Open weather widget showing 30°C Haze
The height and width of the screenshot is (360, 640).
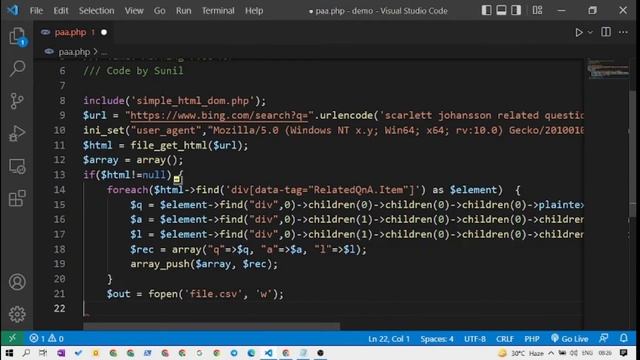(521, 353)
